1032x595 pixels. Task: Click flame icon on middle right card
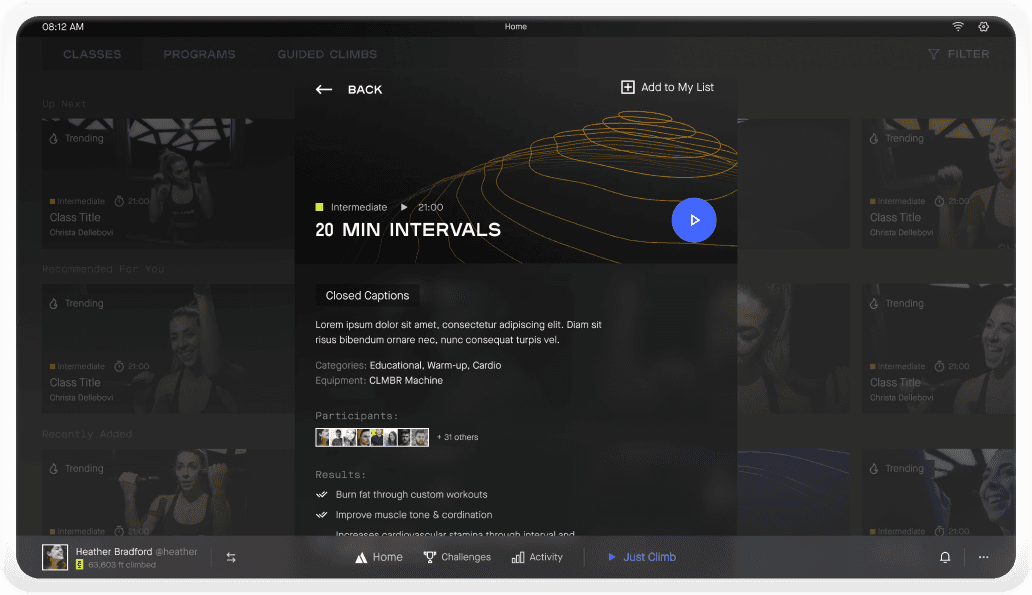point(874,303)
